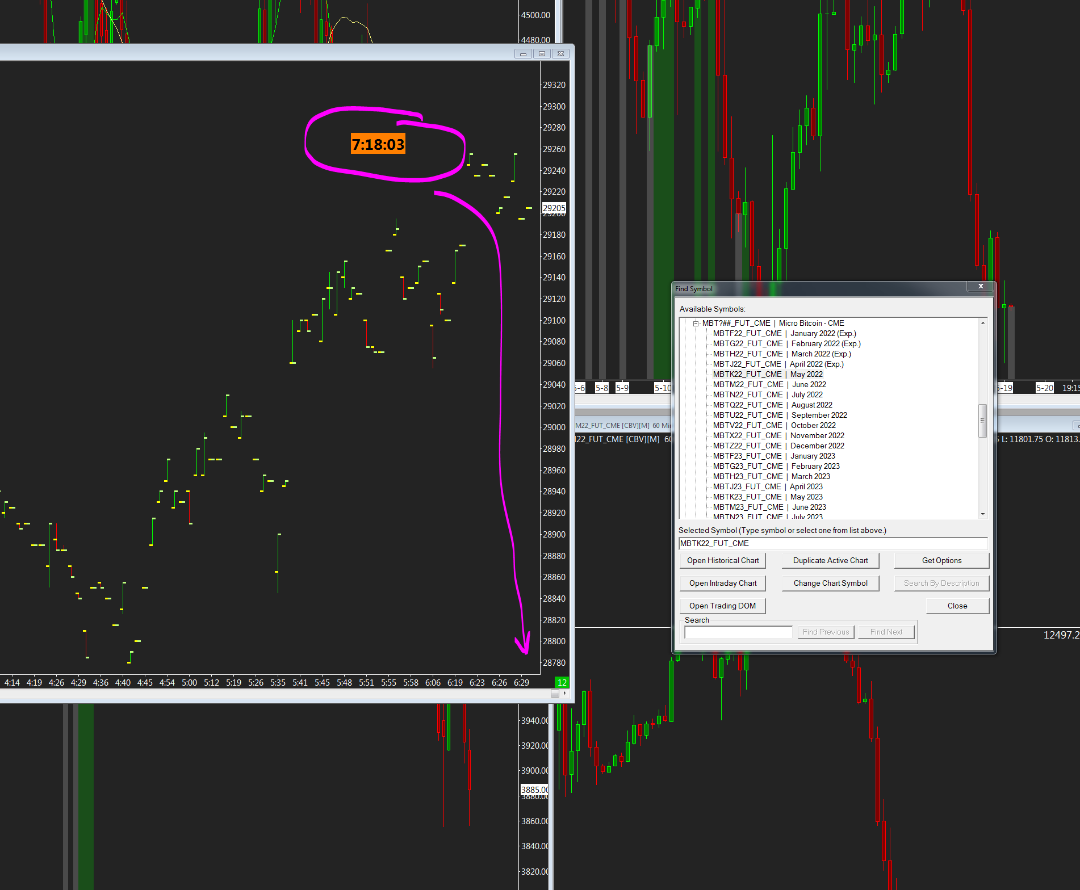Click up arrow of symbol list scrollbar
This screenshot has width=1080, height=890.
[983, 322]
